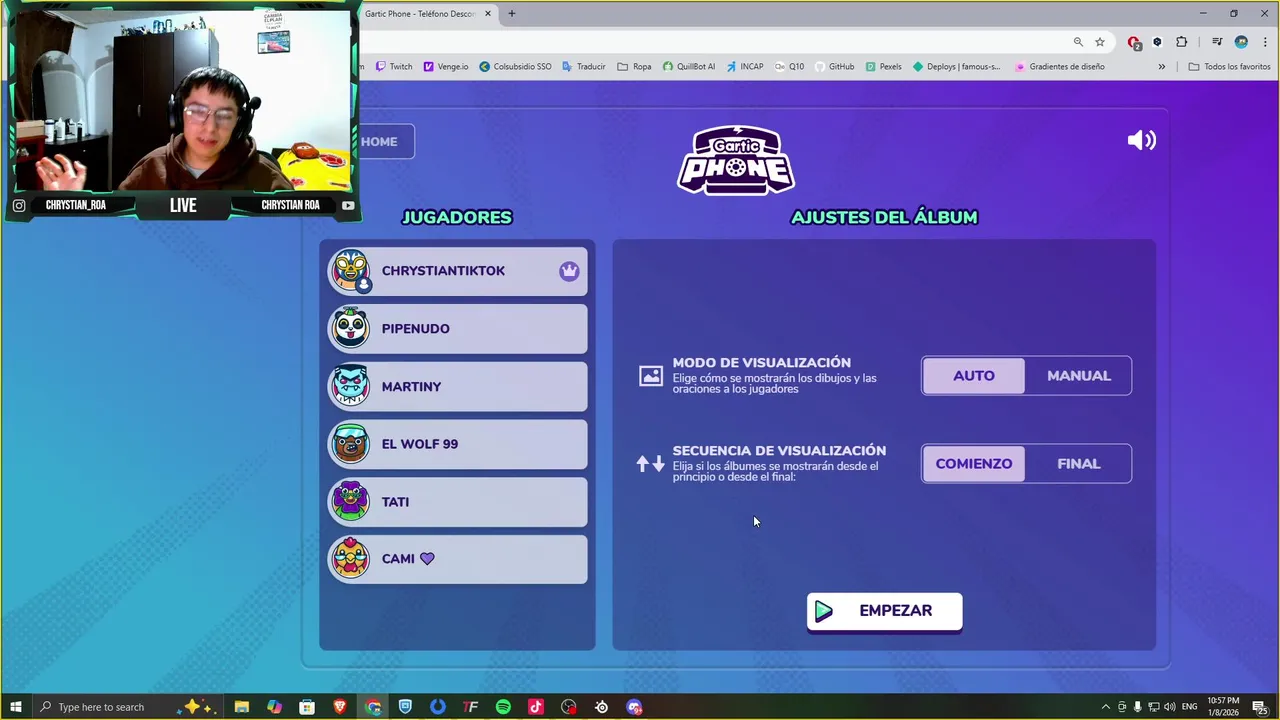Open Microsoft Store from the taskbar
The height and width of the screenshot is (720, 1280).
tap(307, 707)
